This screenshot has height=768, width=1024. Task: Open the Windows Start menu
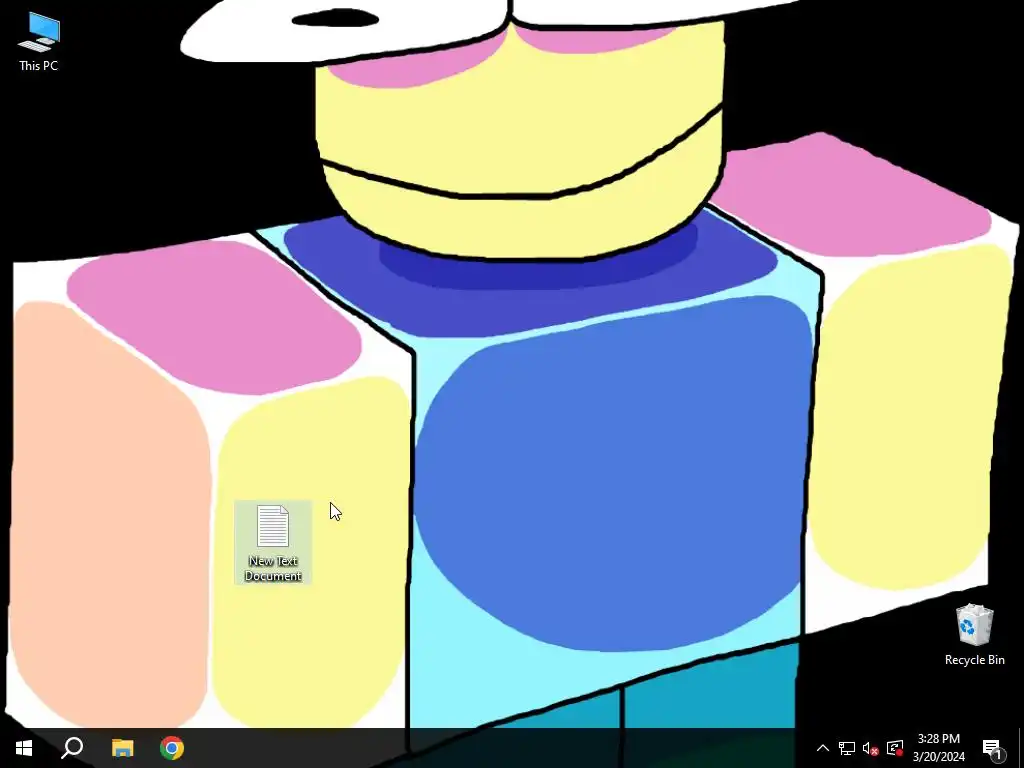point(24,748)
